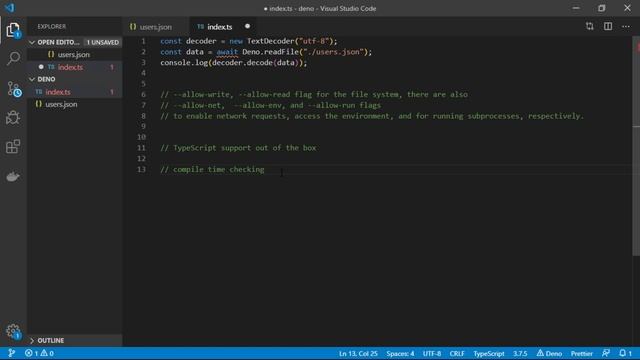Open the Extensions view in activity bar

[x=13, y=147]
